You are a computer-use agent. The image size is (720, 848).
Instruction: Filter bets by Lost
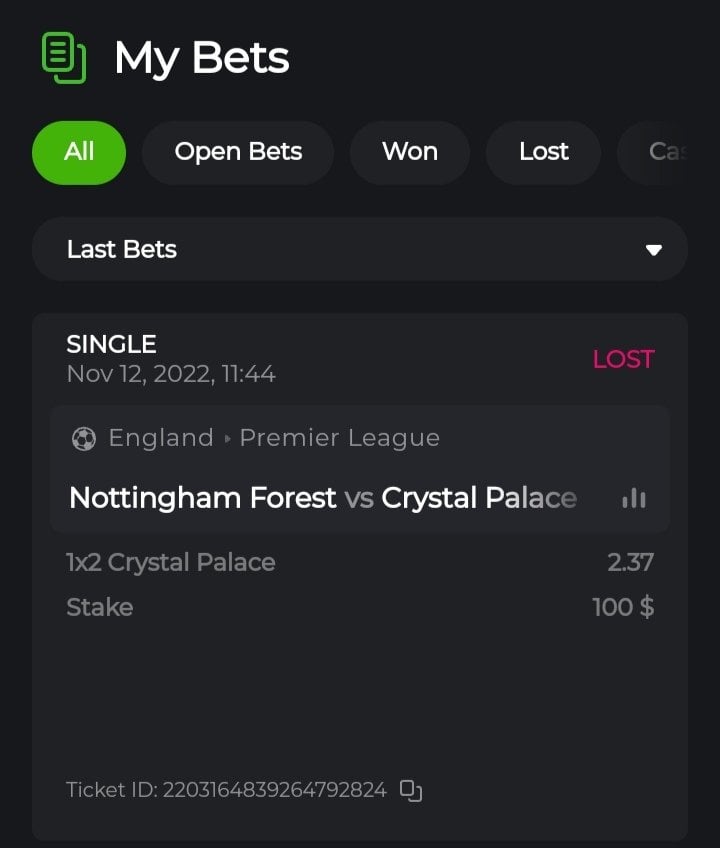pyautogui.click(x=543, y=152)
